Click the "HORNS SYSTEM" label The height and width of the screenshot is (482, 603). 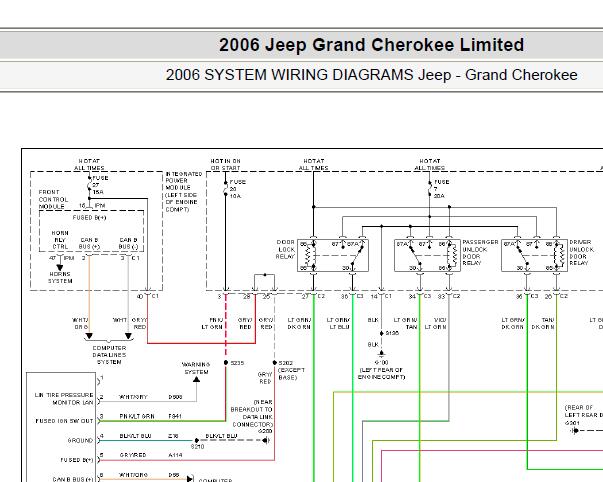coord(60,277)
